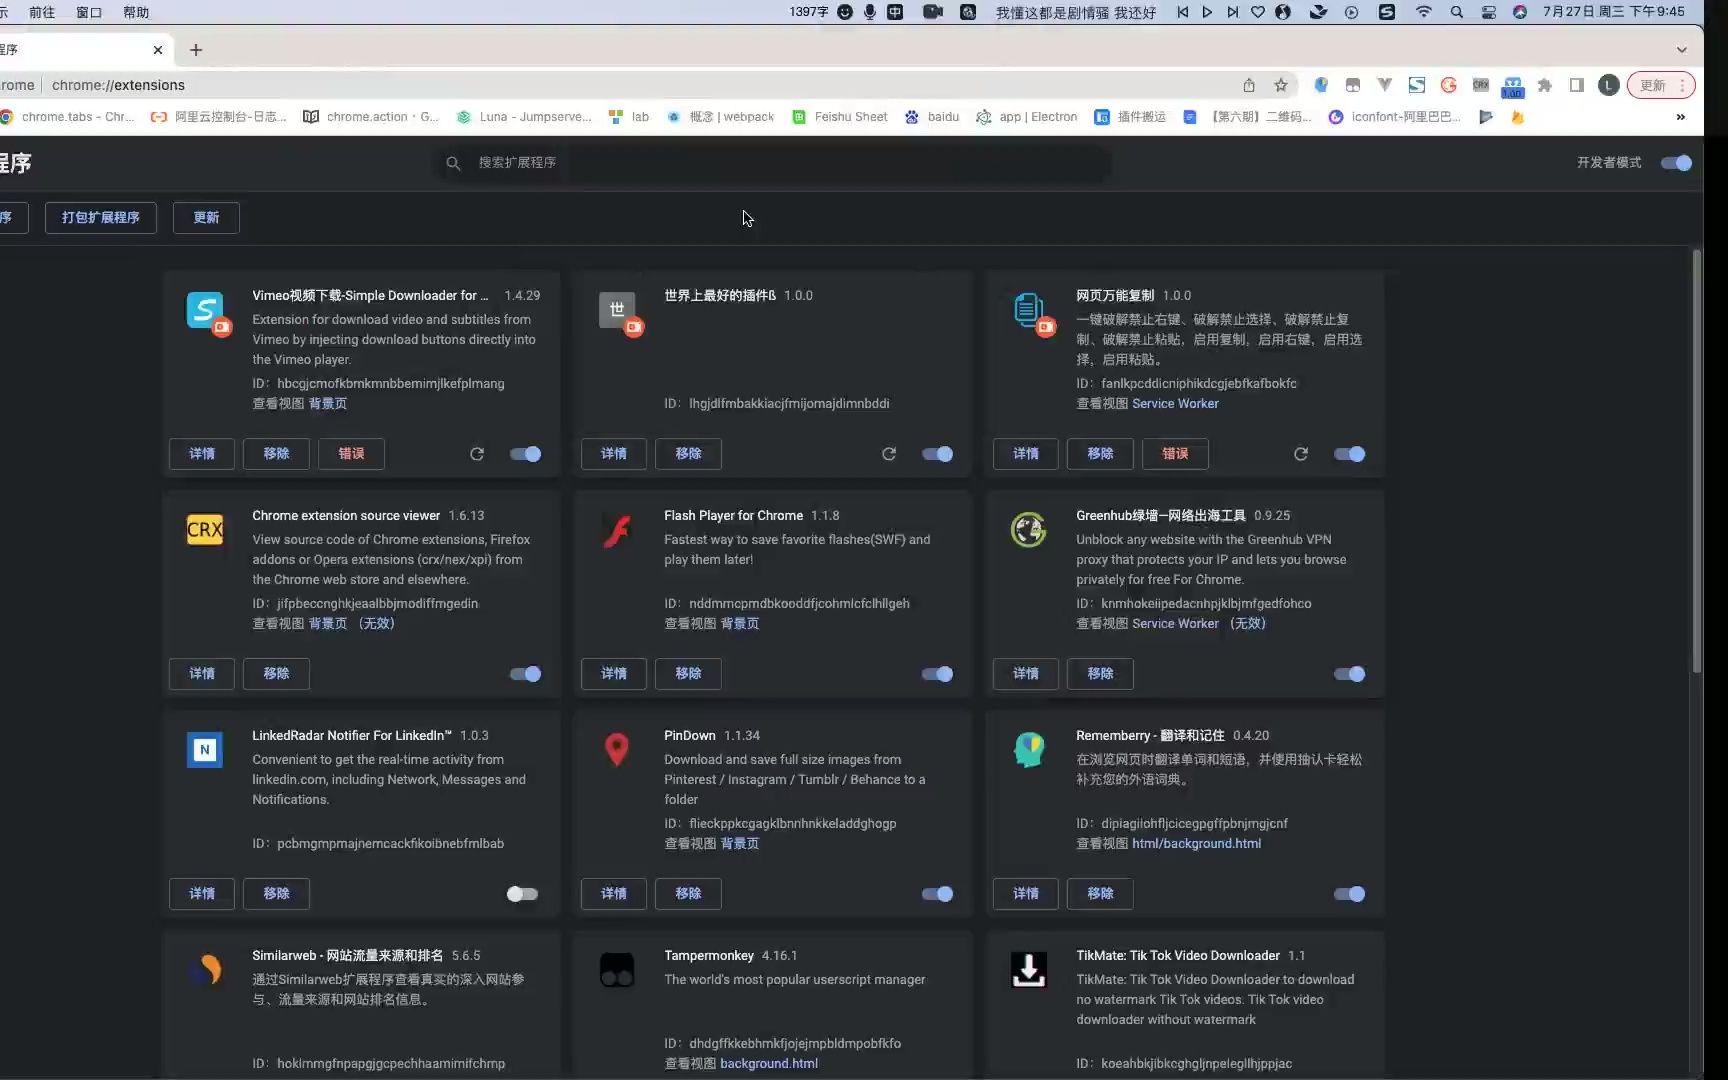Open the Service Worker link for 网页万能复制

point(1175,404)
